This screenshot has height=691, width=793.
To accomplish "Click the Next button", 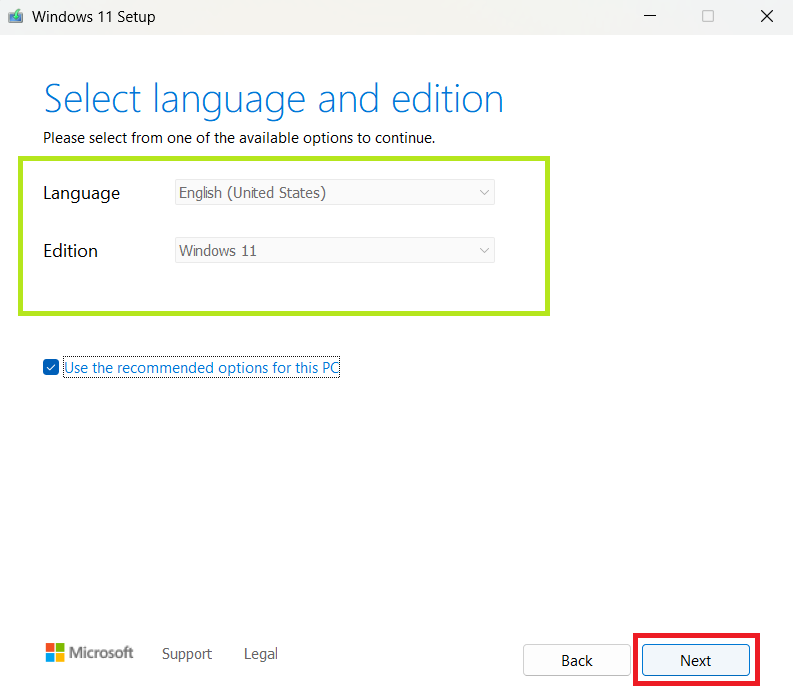I will [695, 660].
